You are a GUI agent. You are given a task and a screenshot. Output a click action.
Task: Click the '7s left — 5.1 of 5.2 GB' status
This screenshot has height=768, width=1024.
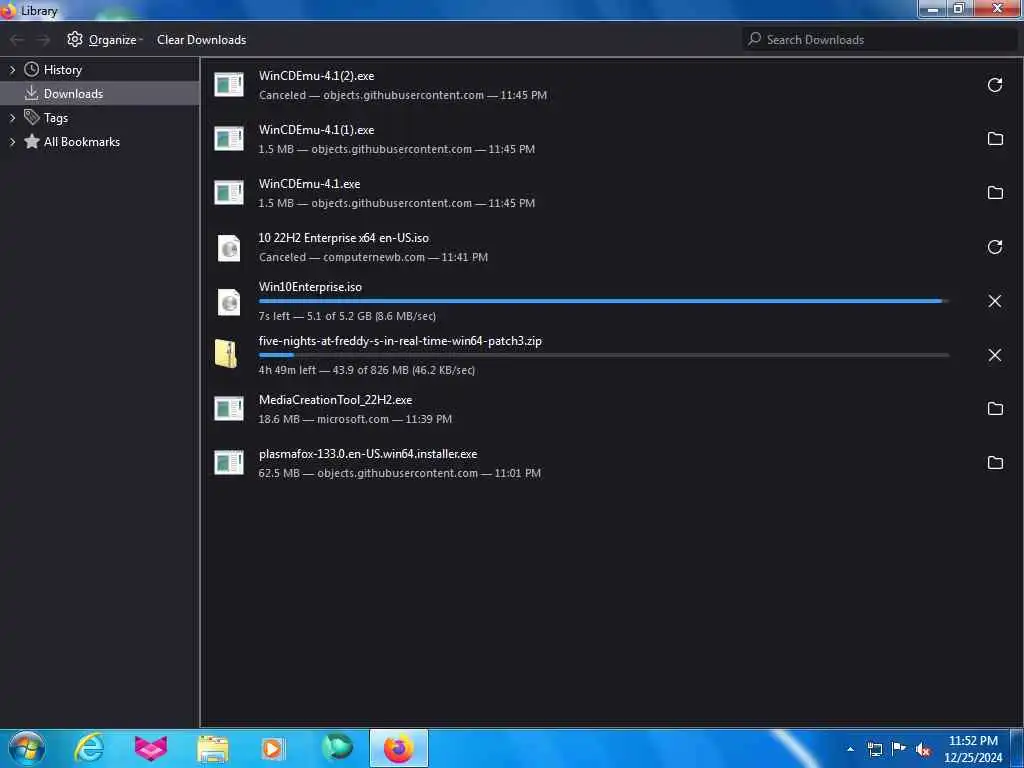tap(347, 316)
